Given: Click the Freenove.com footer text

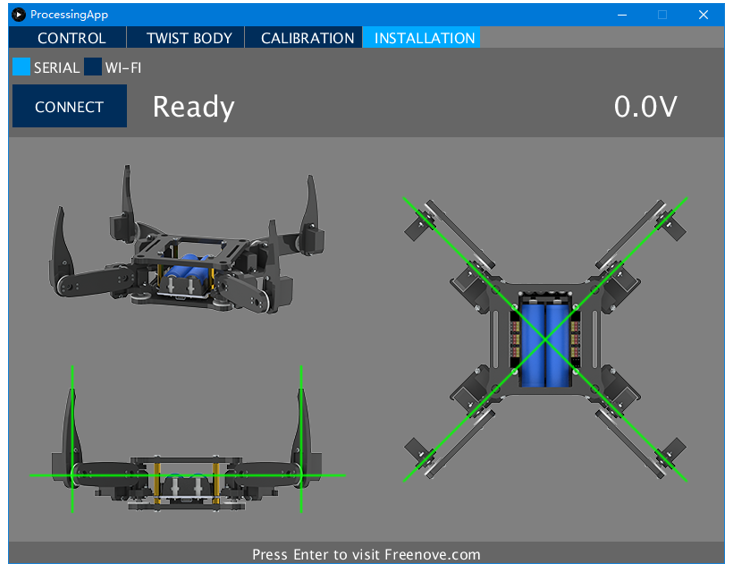Looking at the screenshot, I should [x=433, y=554].
